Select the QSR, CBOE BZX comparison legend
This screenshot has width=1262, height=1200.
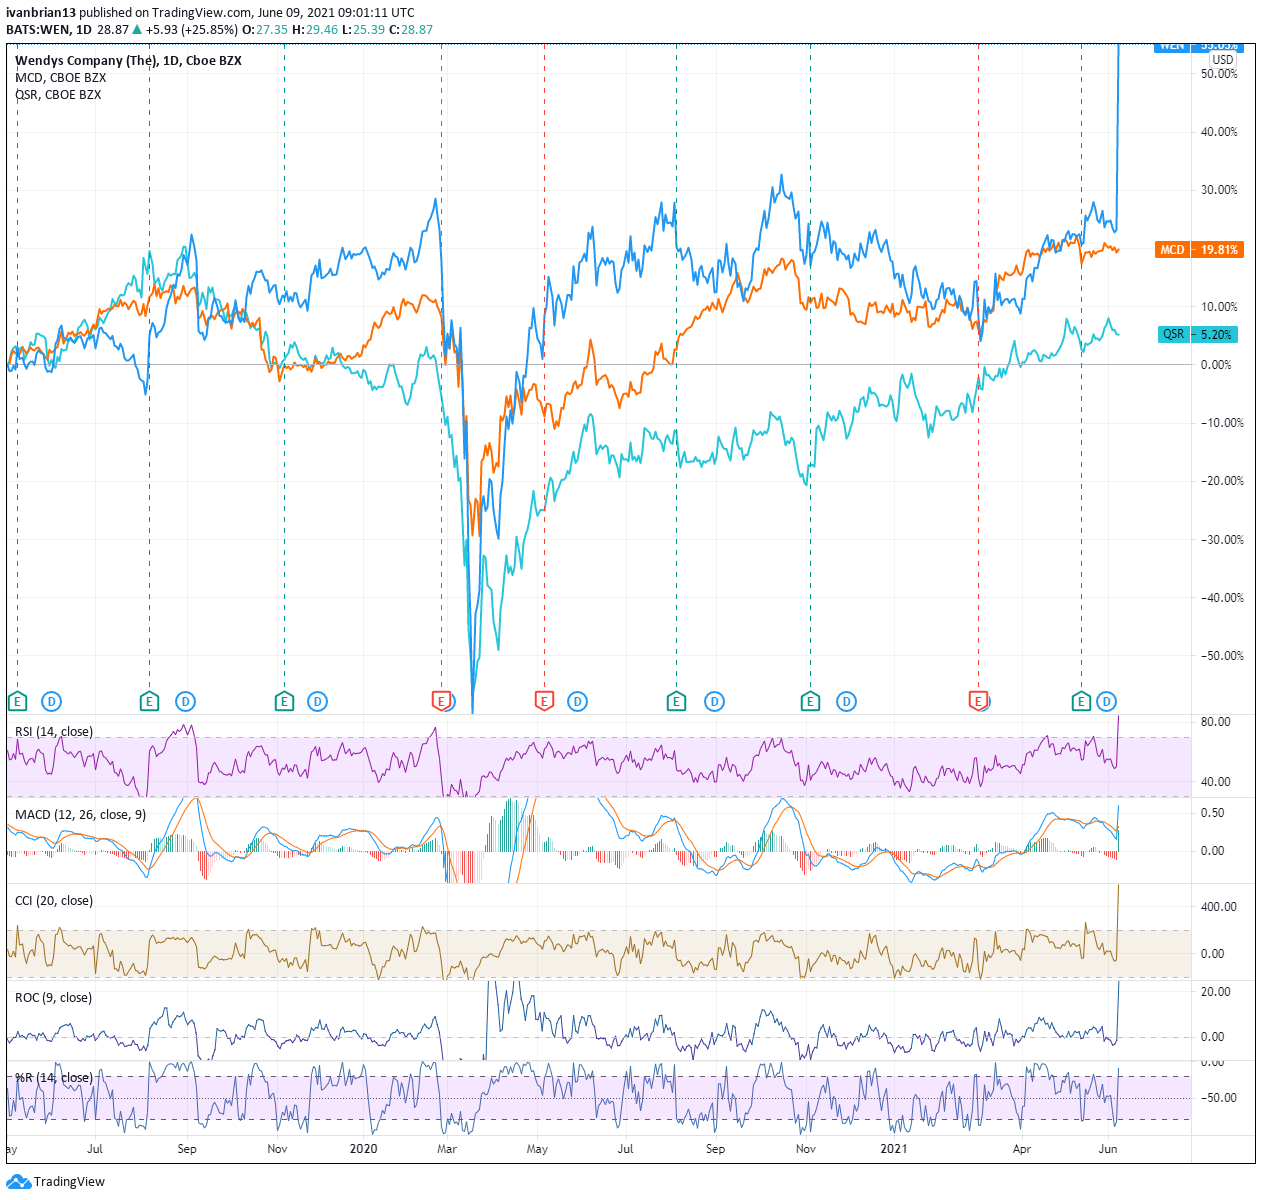point(58,95)
